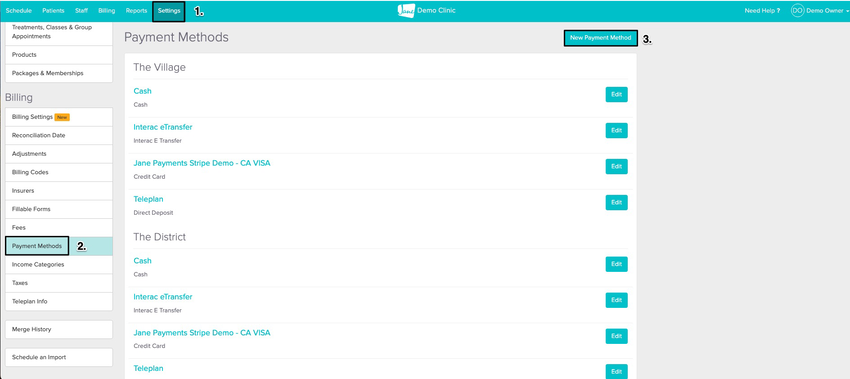This screenshot has height=379, width=850.
Task: Open Interac eTransfer under The District
Action: pyautogui.click(x=163, y=297)
